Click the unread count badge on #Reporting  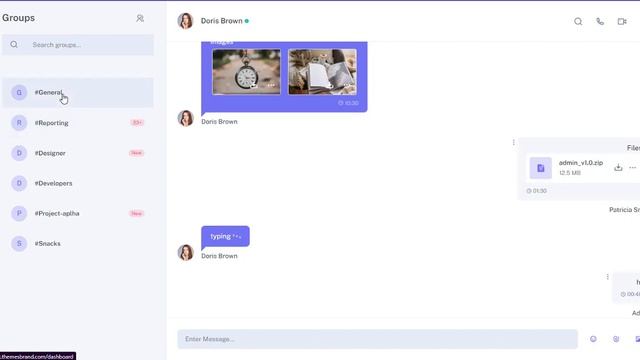click(137, 122)
